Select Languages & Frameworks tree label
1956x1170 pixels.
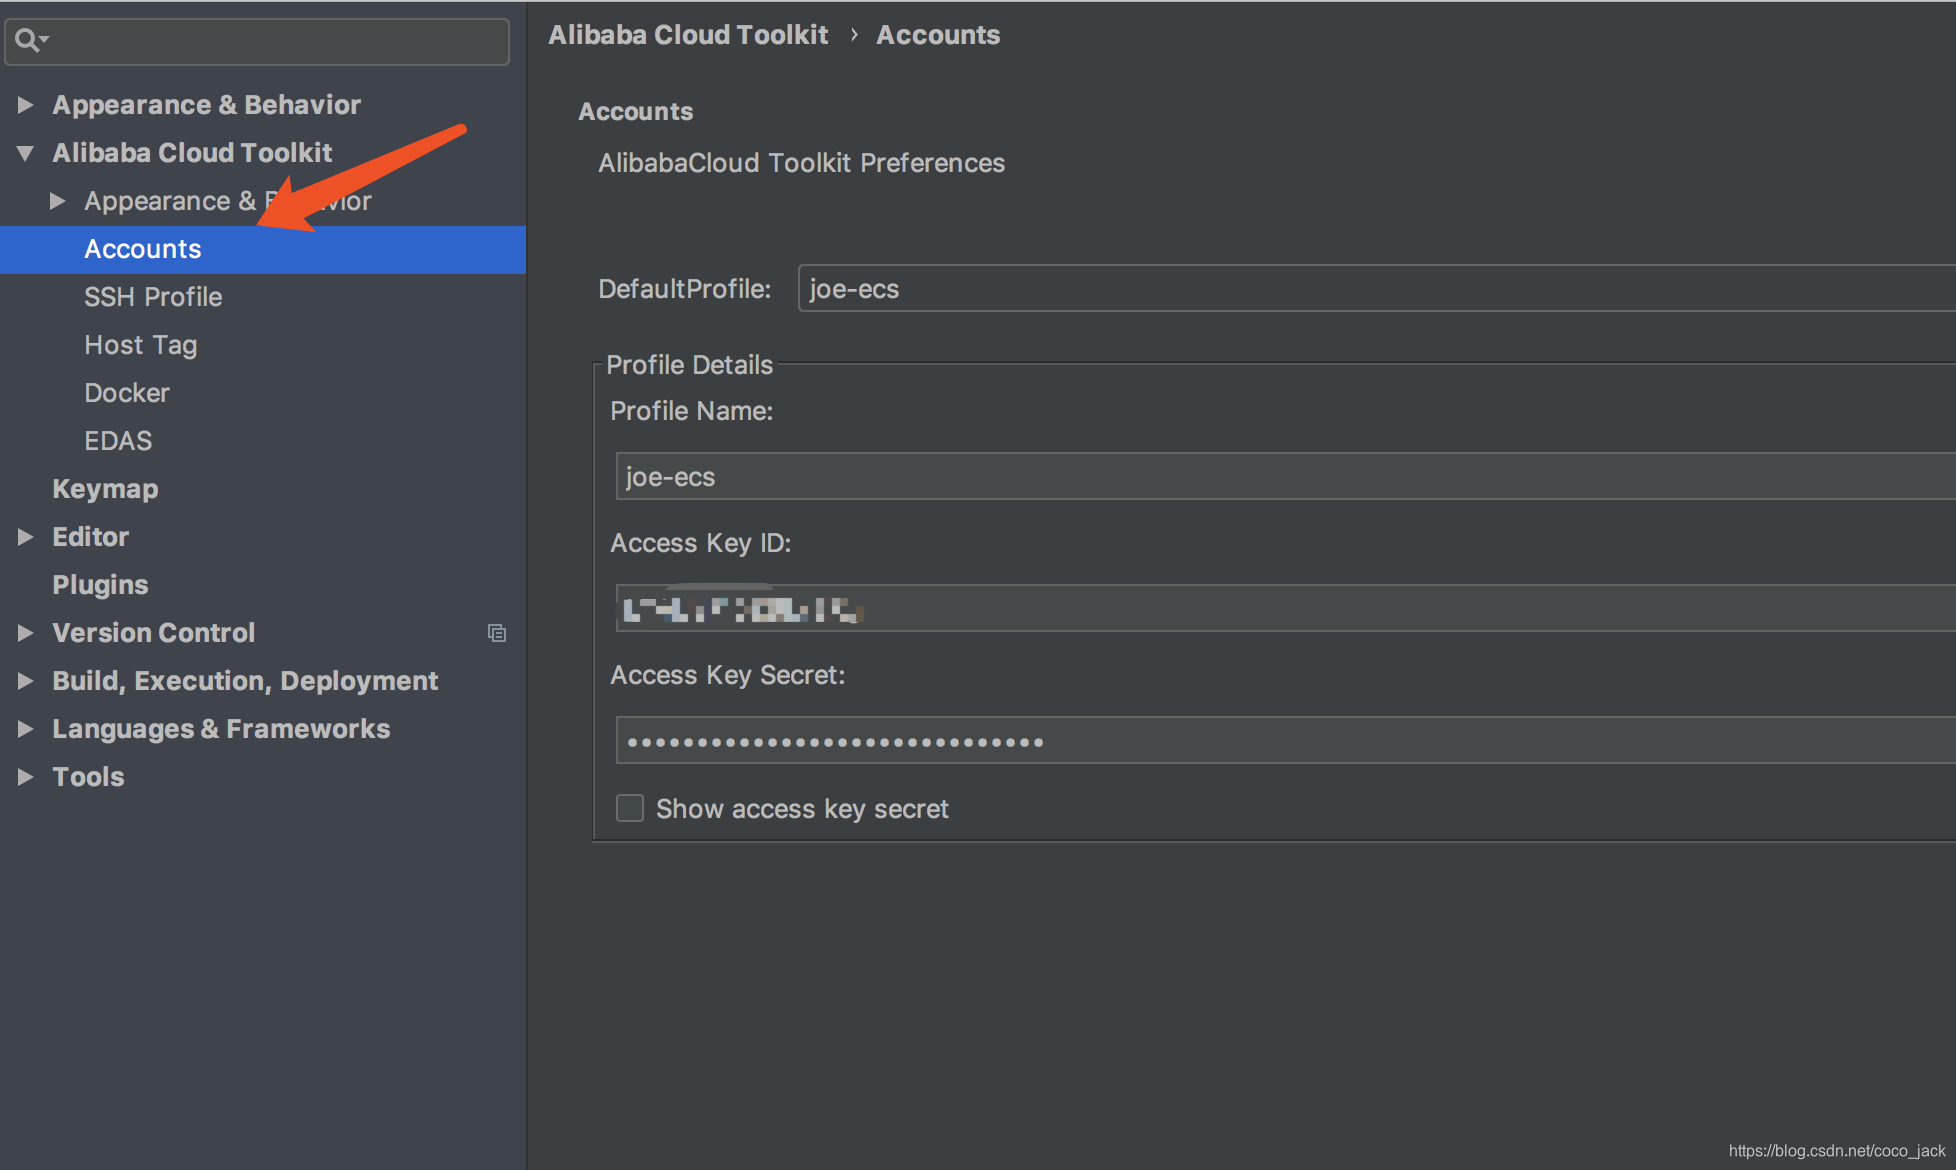[x=221, y=729]
